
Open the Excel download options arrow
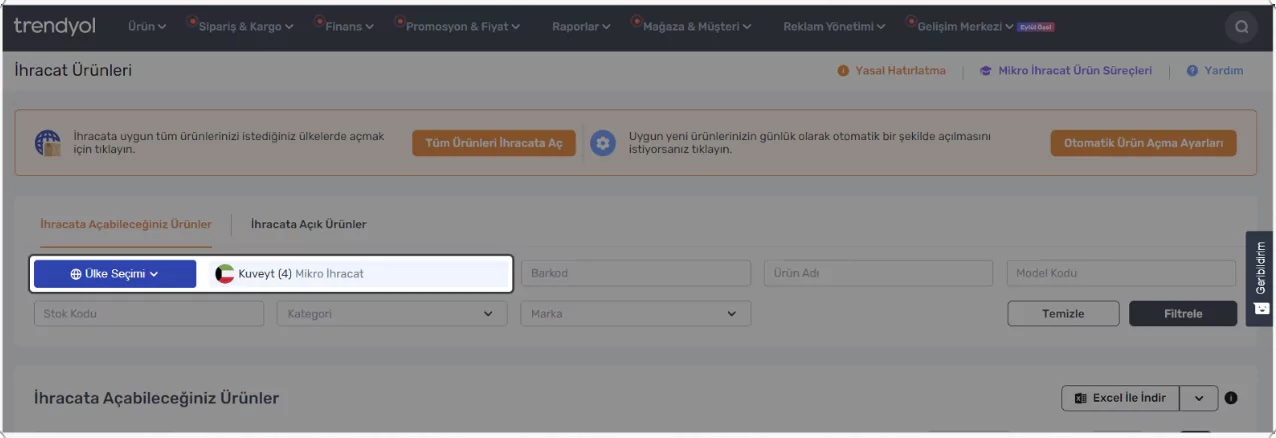click(1198, 398)
